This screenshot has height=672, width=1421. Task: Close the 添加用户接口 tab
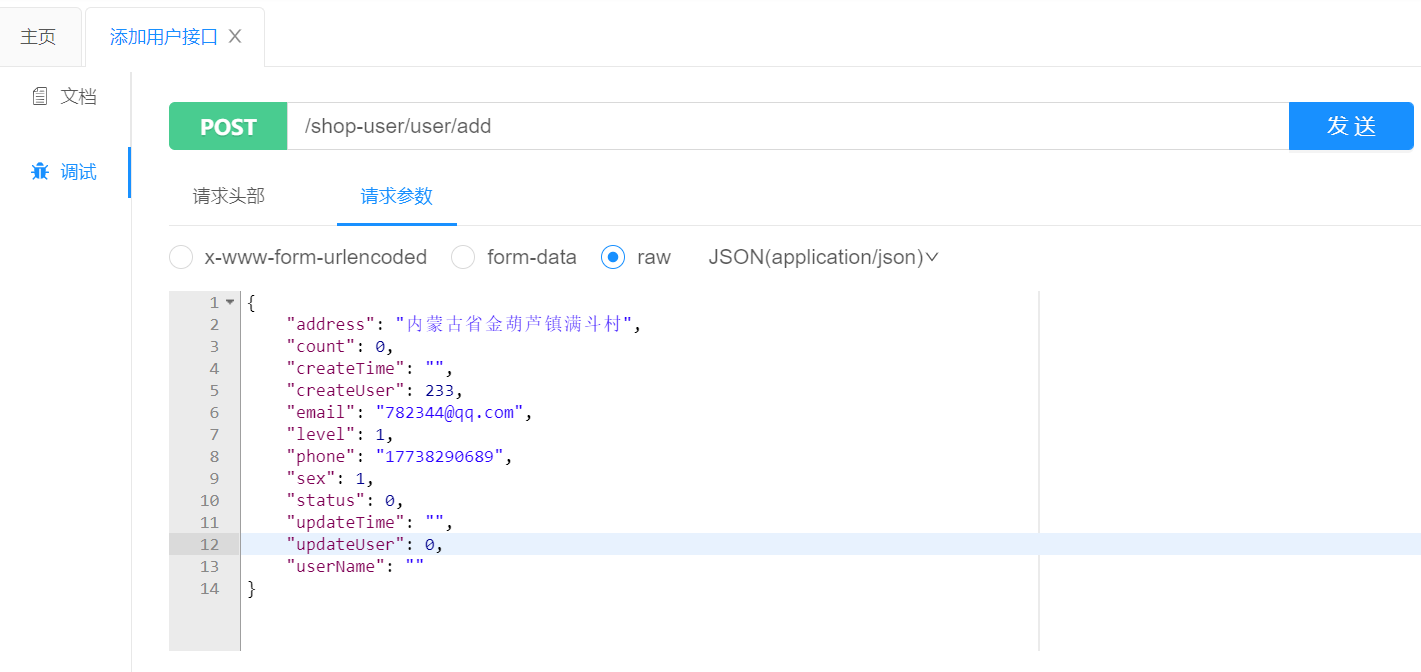(235, 36)
